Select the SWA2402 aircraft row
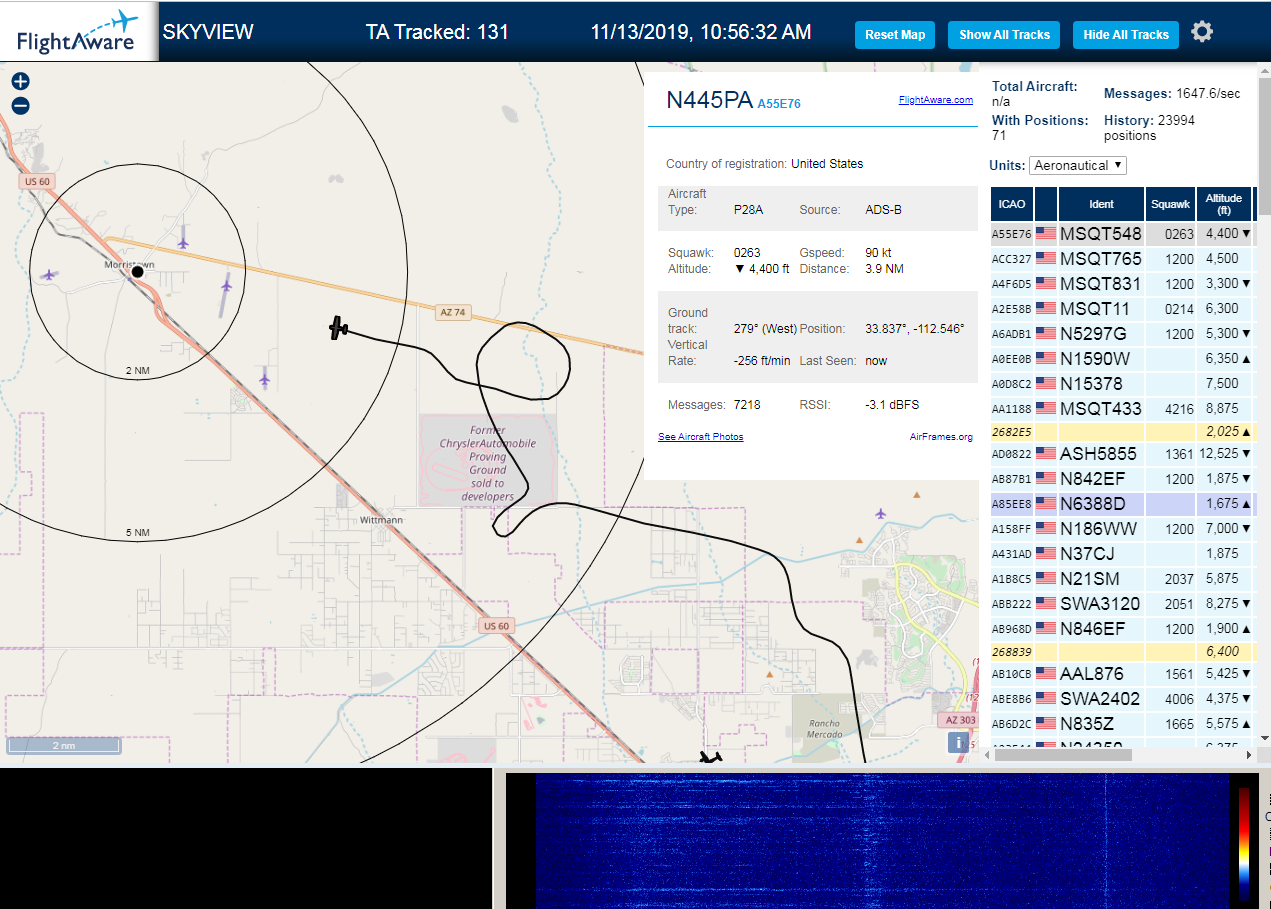Viewport: 1271px width, 909px height. point(1123,699)
